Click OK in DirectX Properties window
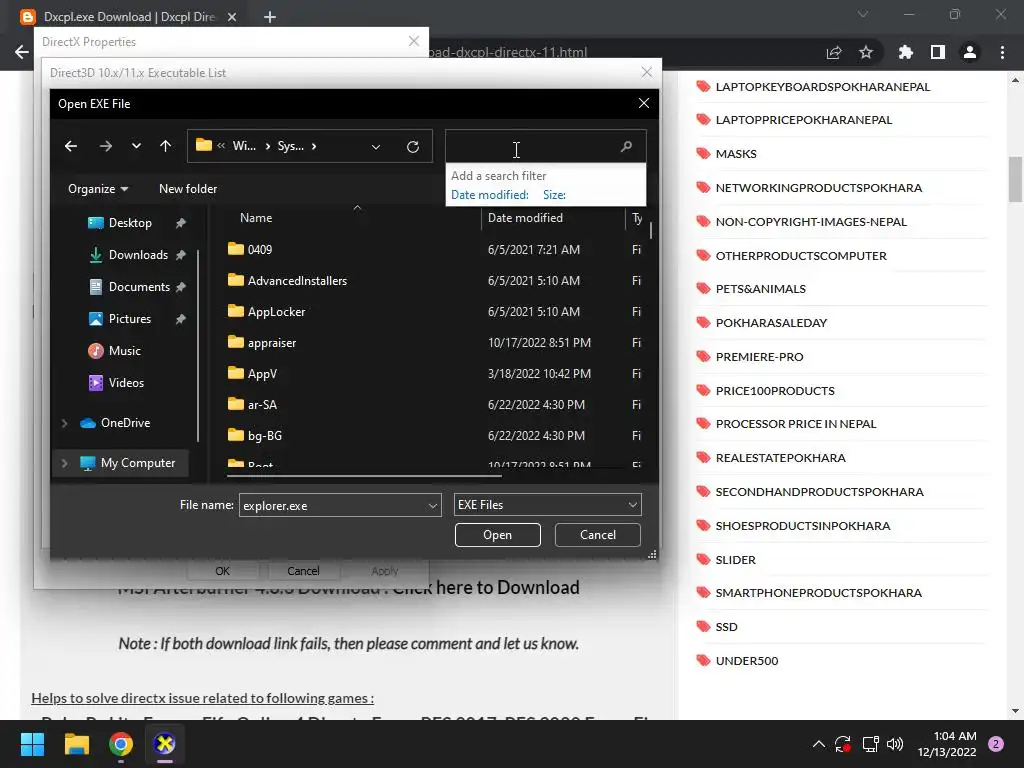Viewport: 1024px width, 768px height. point(223,571)
